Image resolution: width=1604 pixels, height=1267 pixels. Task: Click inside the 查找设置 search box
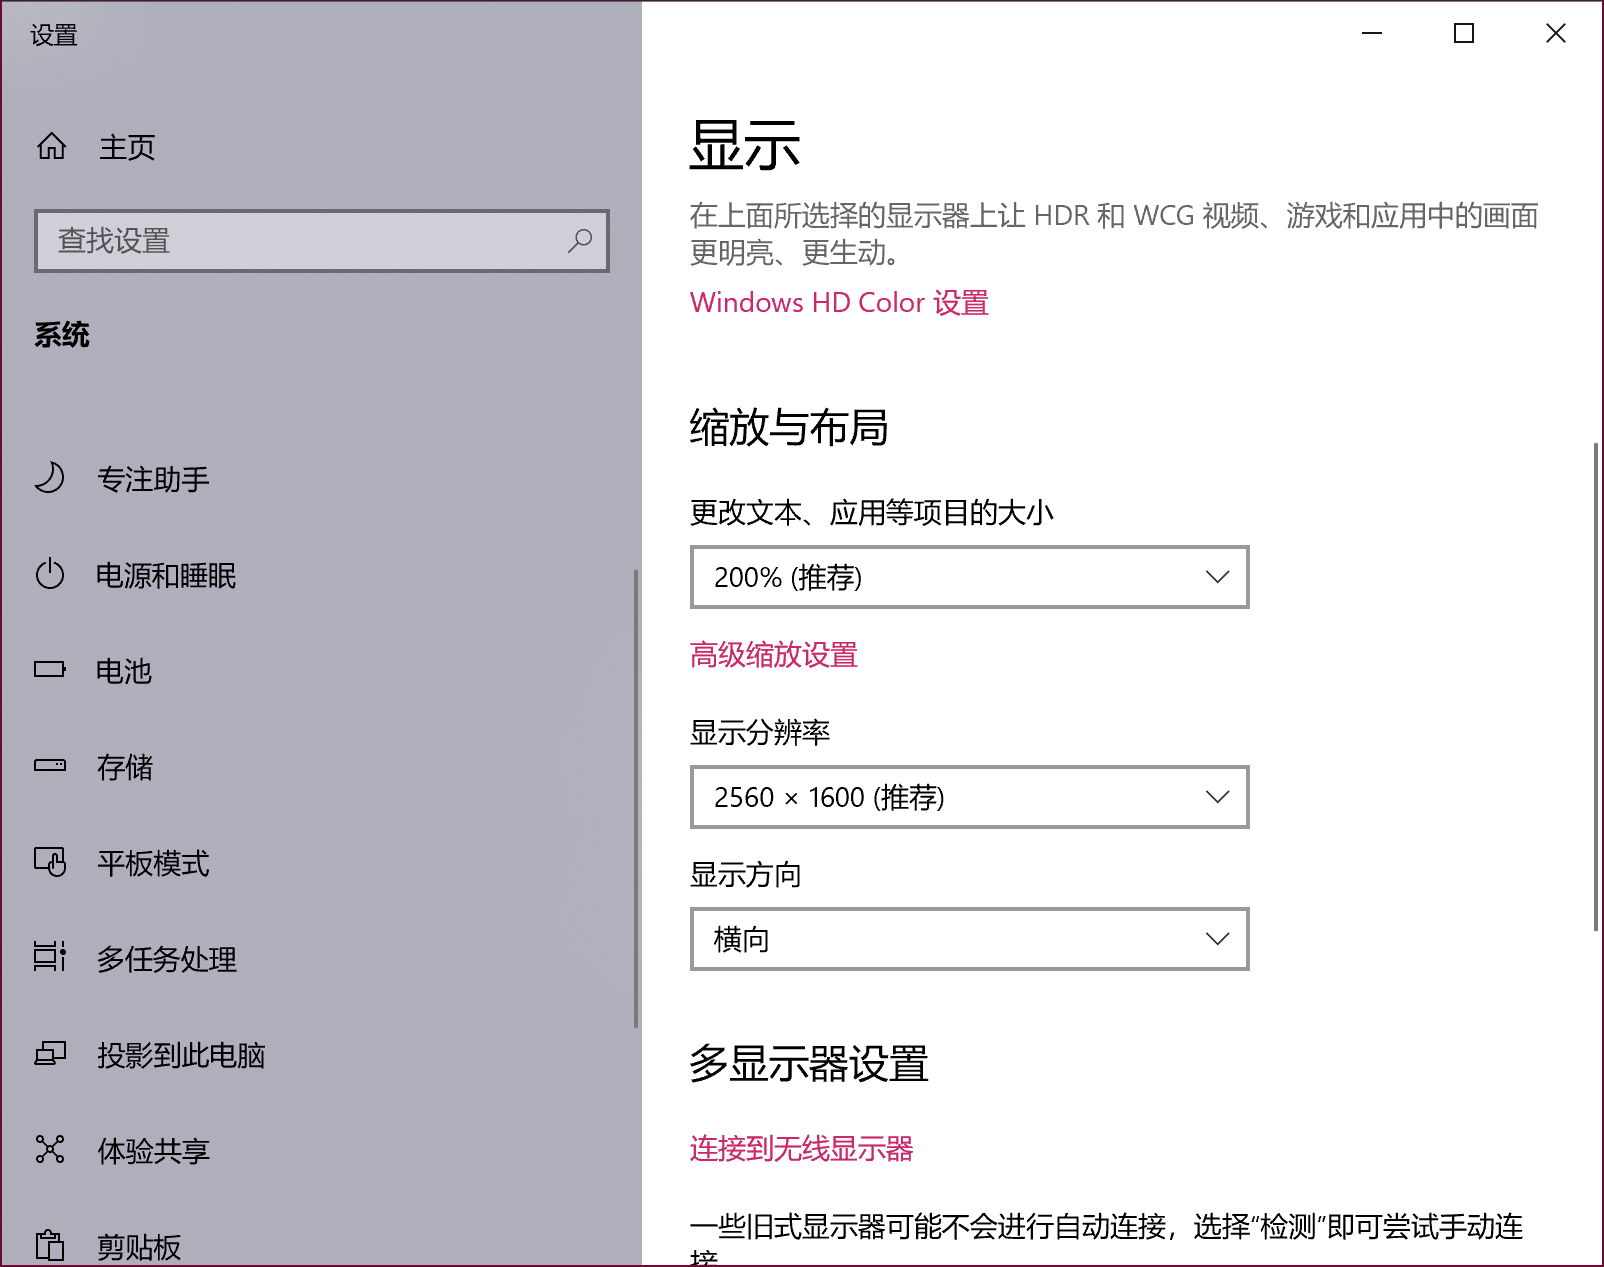tap(300, 241)
